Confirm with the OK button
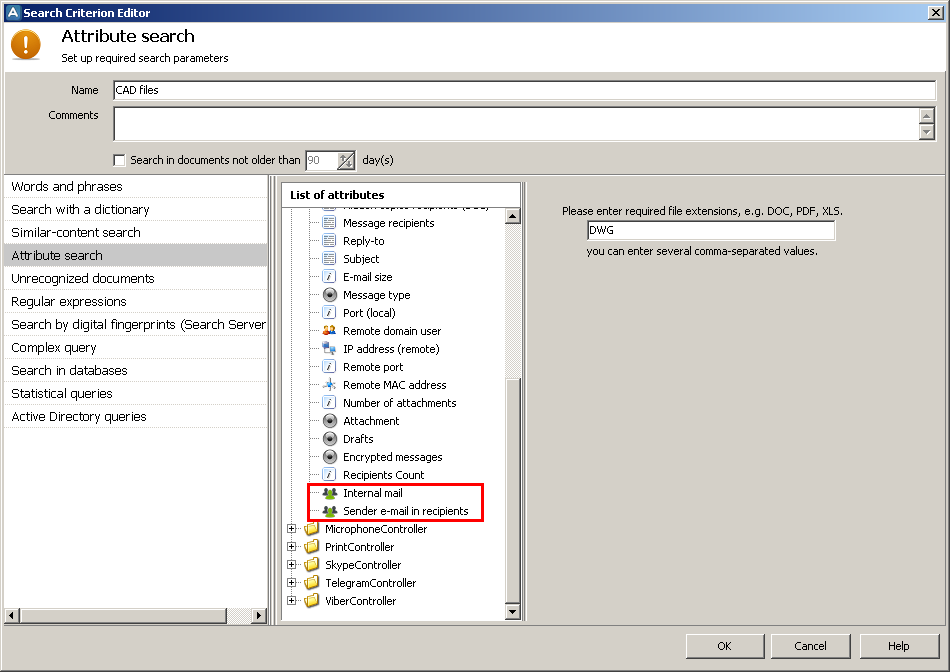The image size is (950, 672). pyautogui.click(x=725, y=646)
